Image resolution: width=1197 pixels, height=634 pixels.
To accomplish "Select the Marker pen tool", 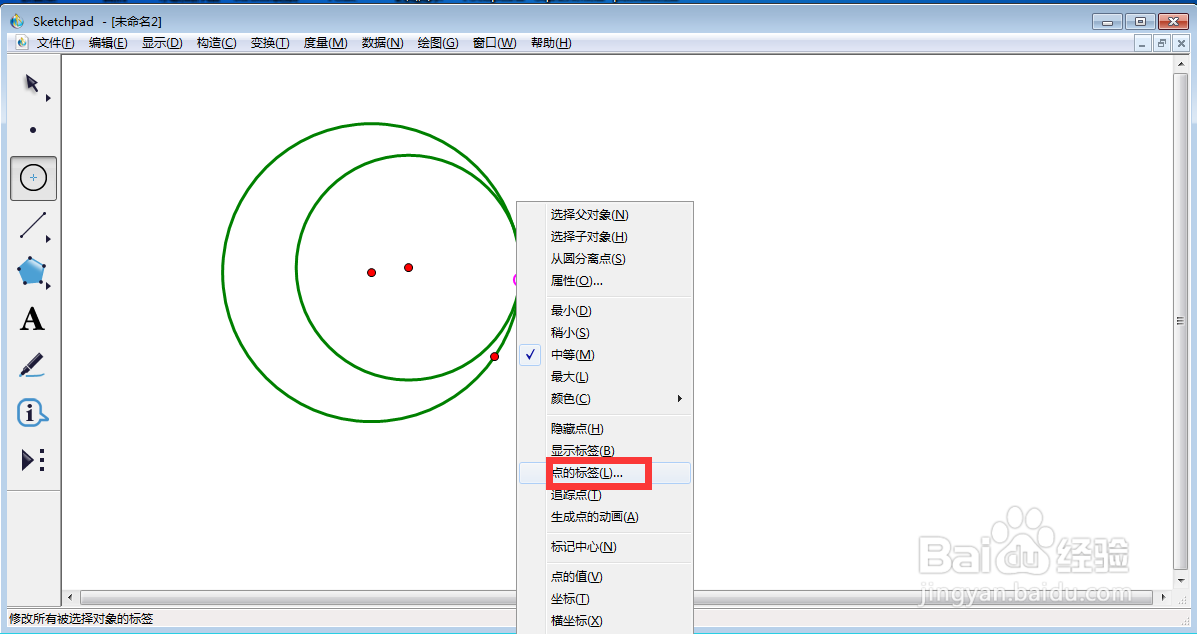I will pos(31,365).
